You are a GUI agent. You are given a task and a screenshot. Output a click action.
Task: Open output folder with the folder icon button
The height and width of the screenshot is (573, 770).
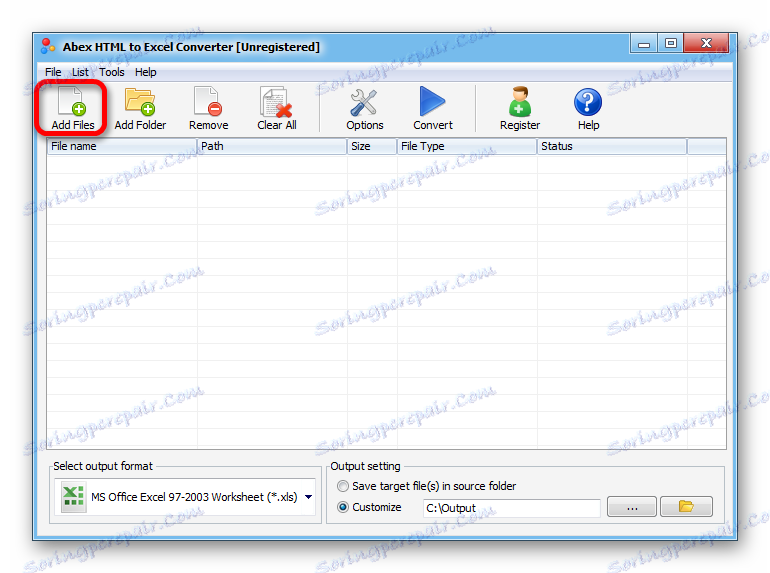pos(686,506)
